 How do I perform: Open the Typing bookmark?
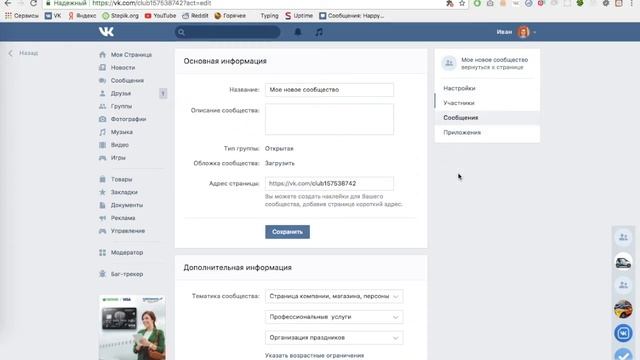[269, 16]
